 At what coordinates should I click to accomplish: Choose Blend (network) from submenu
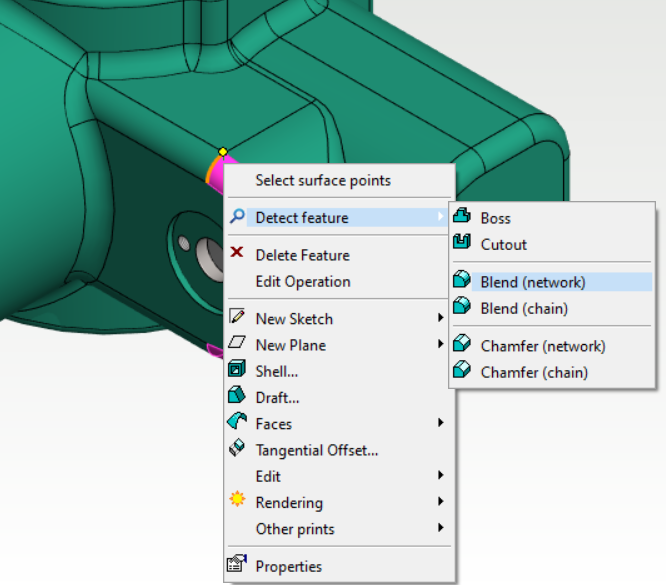(x=532, y=282)
